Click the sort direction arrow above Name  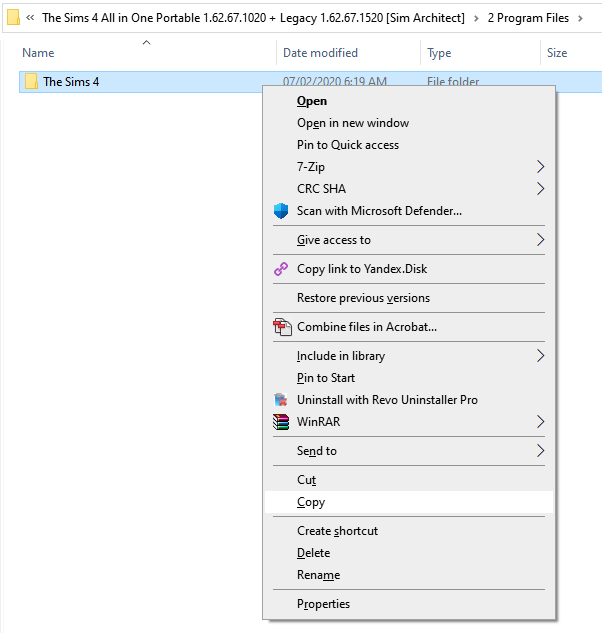147,42
